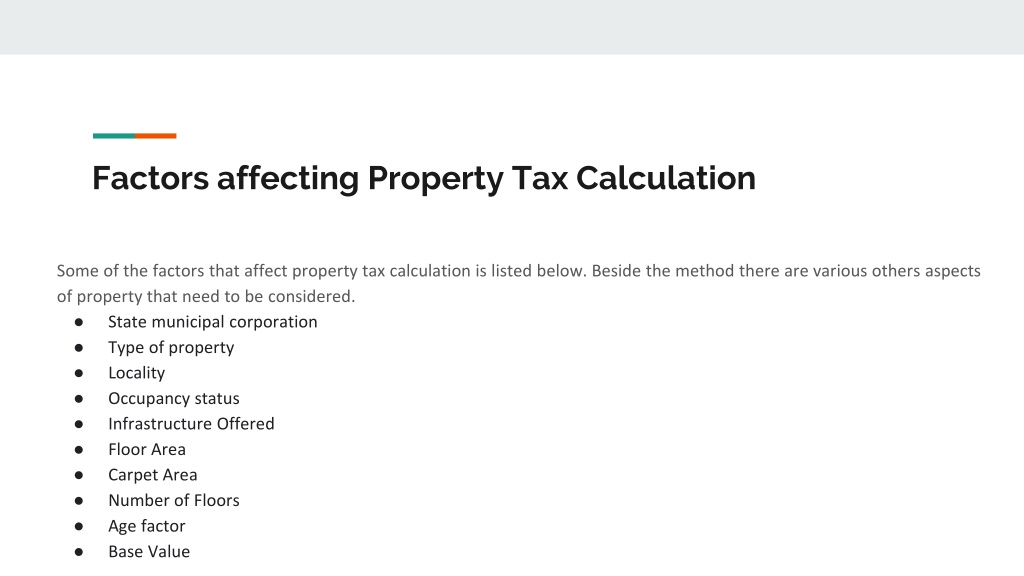Click the bullet dot beside "Locality"

(x=79, y=373)
